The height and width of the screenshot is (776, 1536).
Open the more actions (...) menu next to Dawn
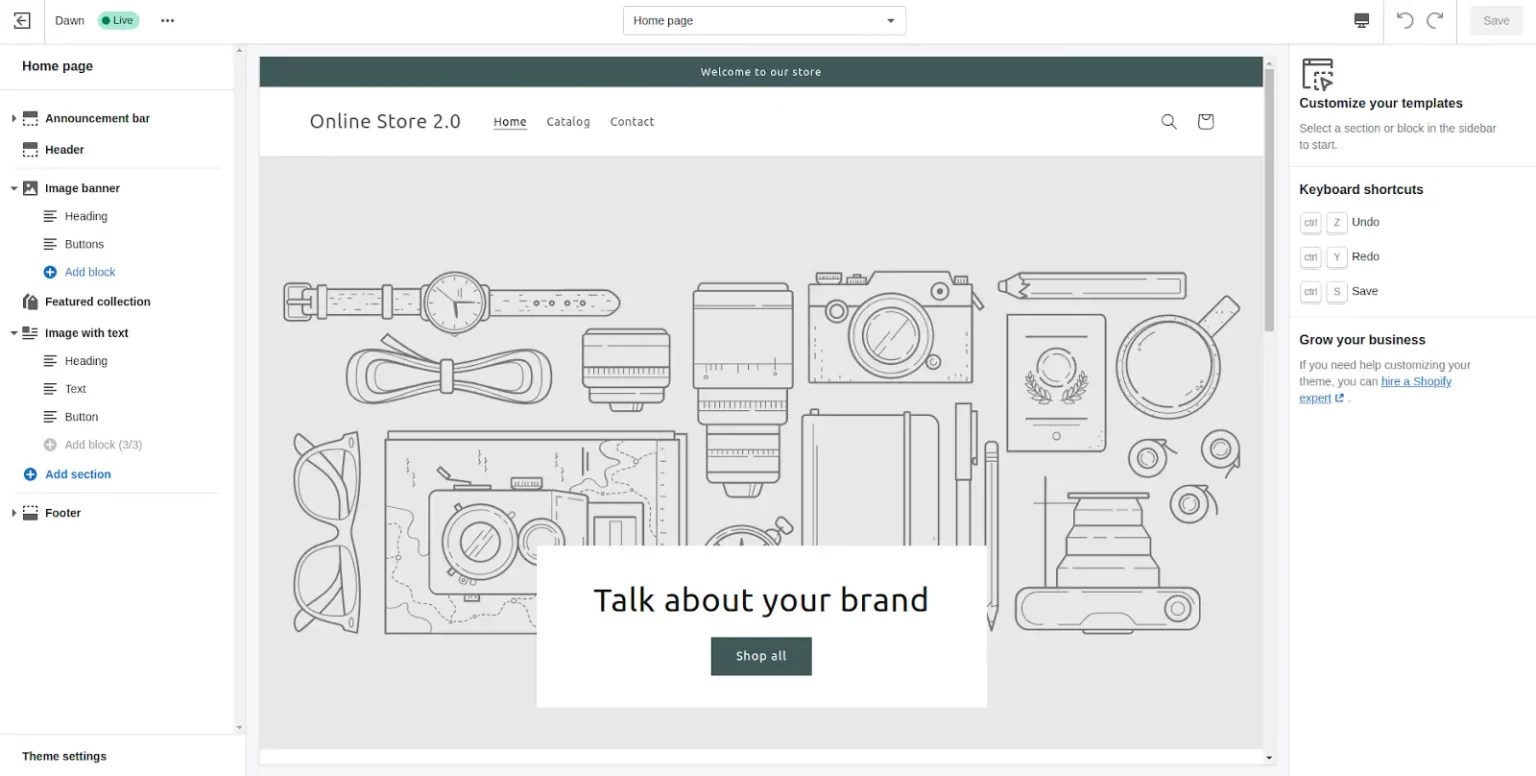point(167,20)
